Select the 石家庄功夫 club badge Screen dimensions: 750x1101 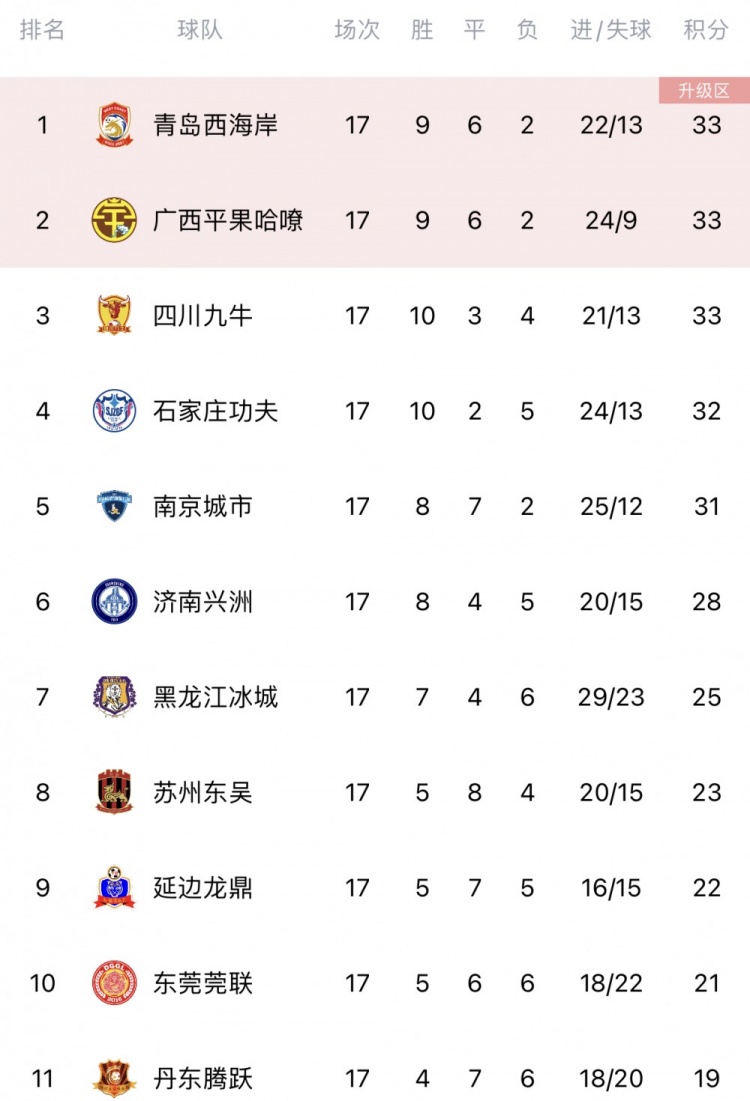[x=114, y=410]
